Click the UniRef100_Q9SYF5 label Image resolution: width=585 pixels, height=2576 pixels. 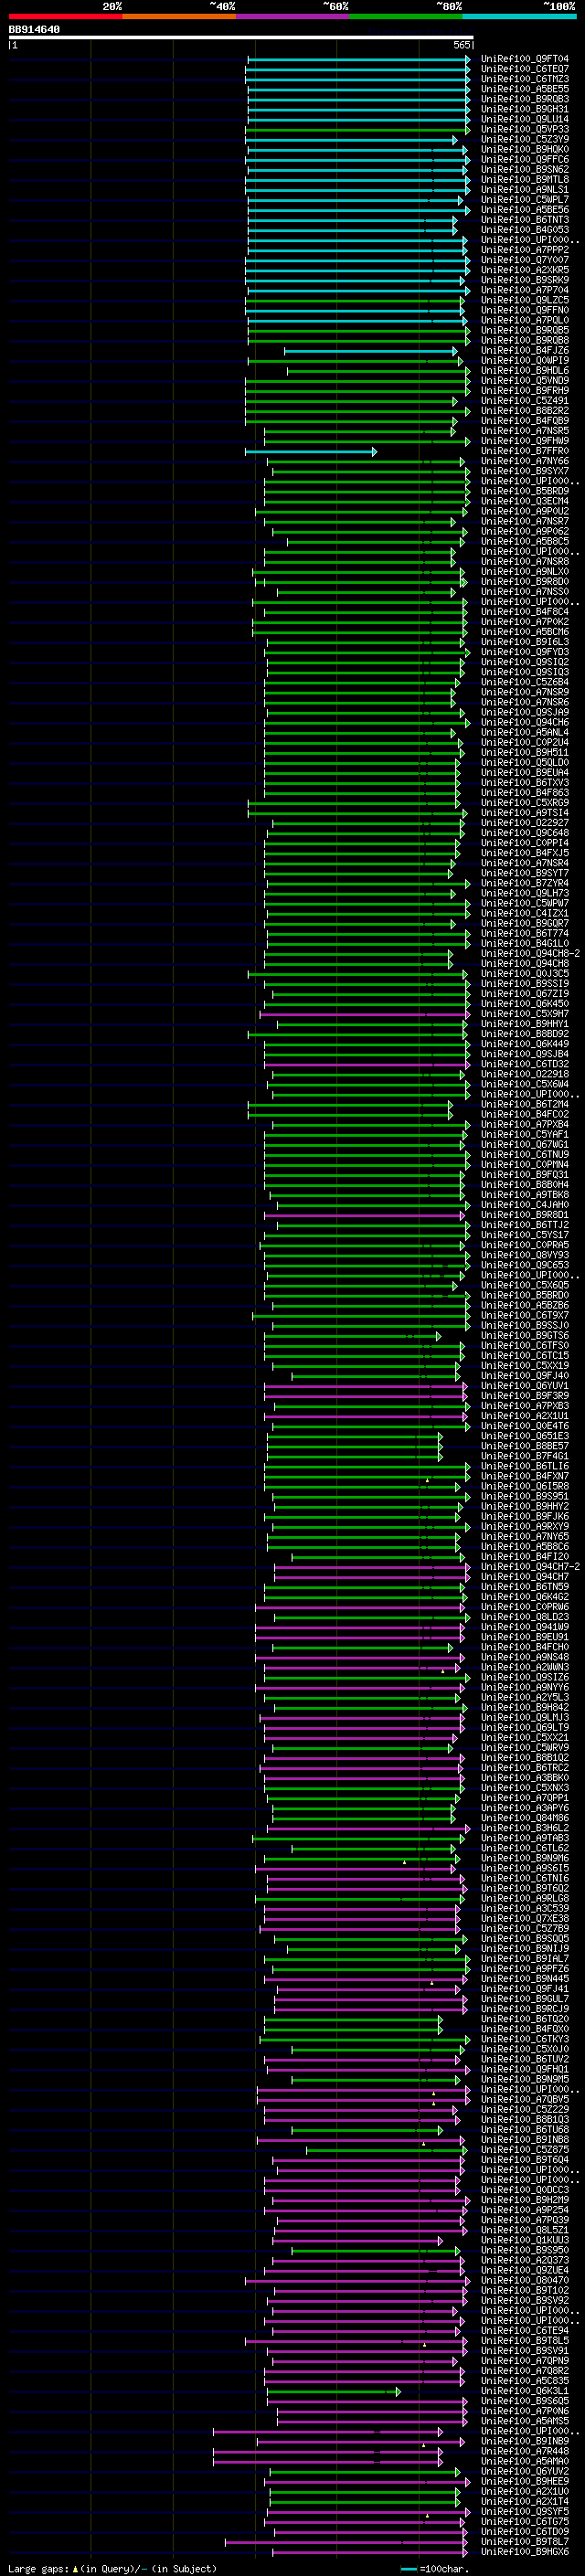pos(525,2511)
